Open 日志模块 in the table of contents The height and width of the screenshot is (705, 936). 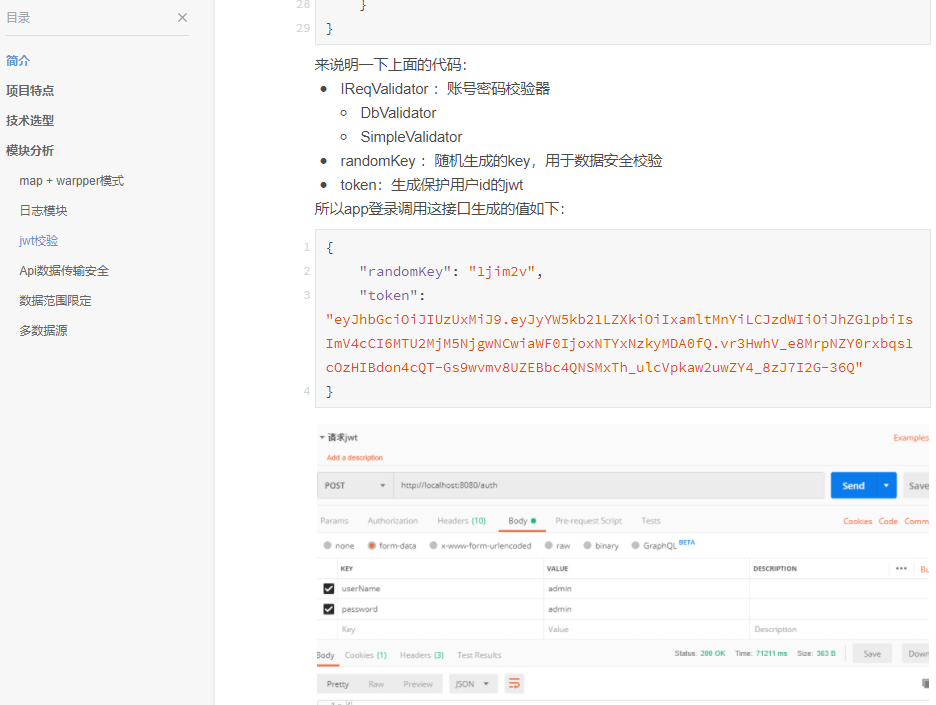tap(43, 211)
